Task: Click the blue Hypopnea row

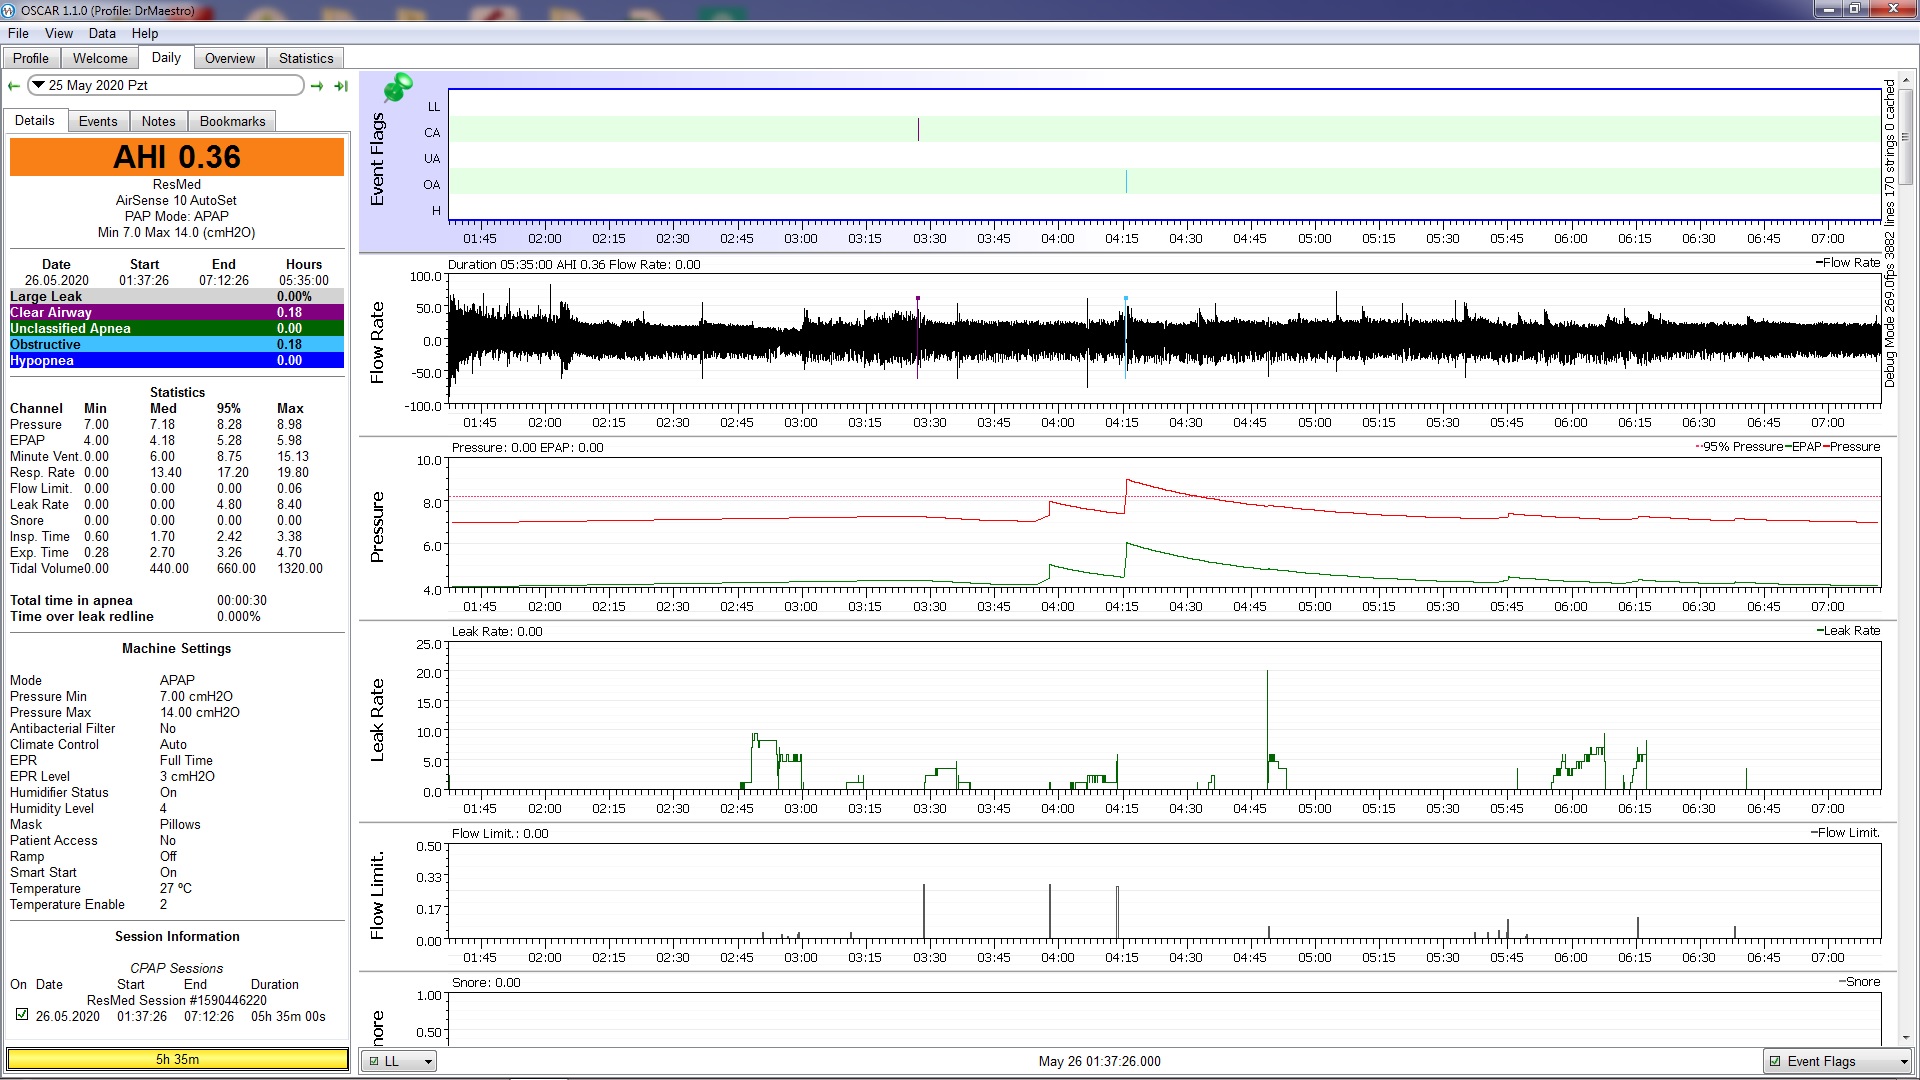Action: tap(177, 360)
